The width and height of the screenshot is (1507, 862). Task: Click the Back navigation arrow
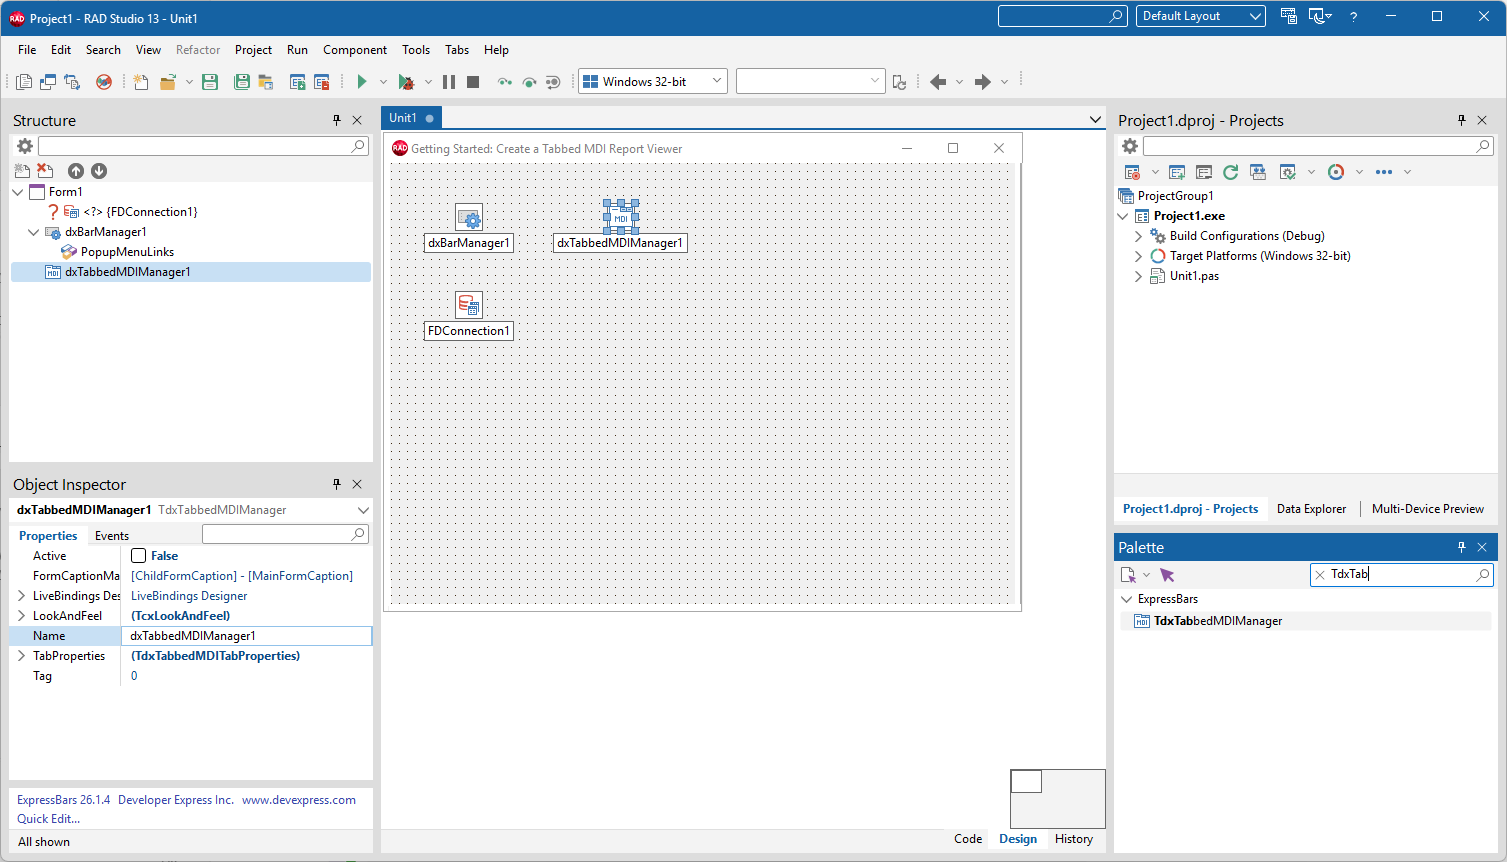[938, 82]
